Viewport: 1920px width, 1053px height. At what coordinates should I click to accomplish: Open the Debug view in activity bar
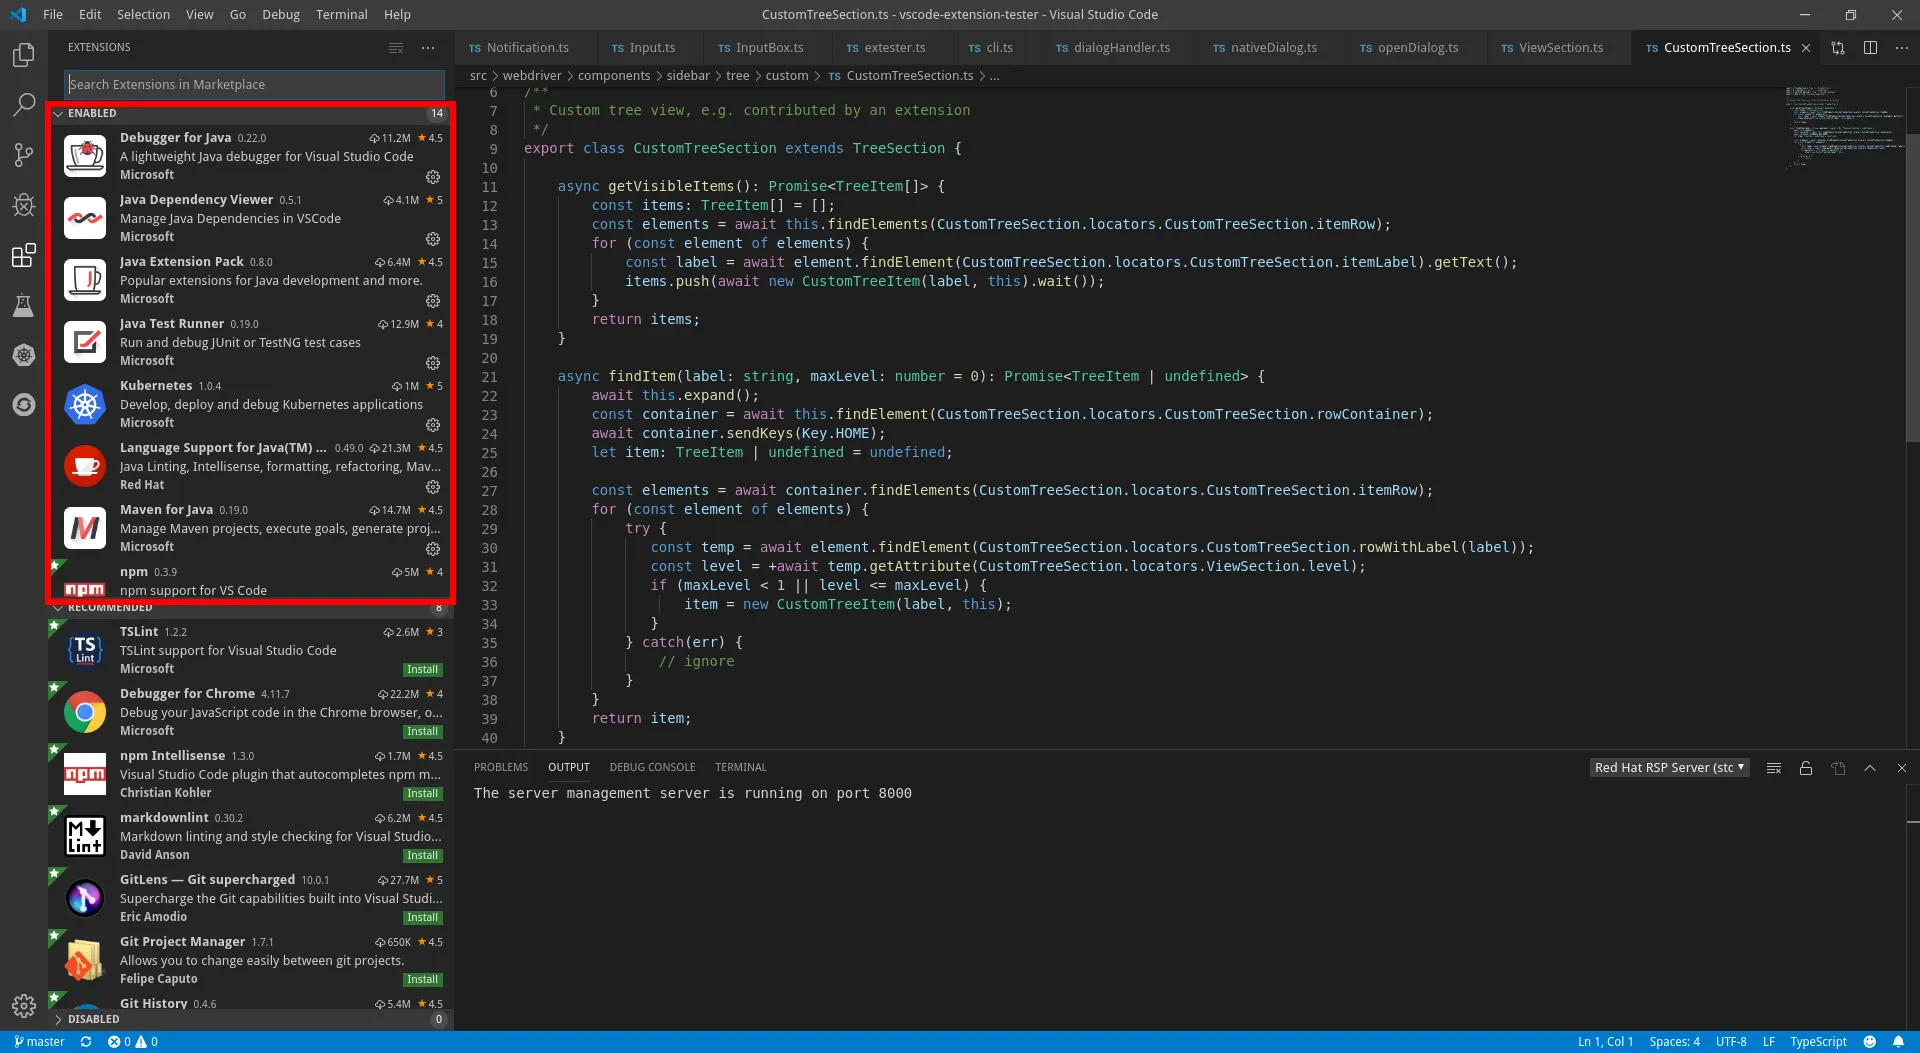click(24, 205)
